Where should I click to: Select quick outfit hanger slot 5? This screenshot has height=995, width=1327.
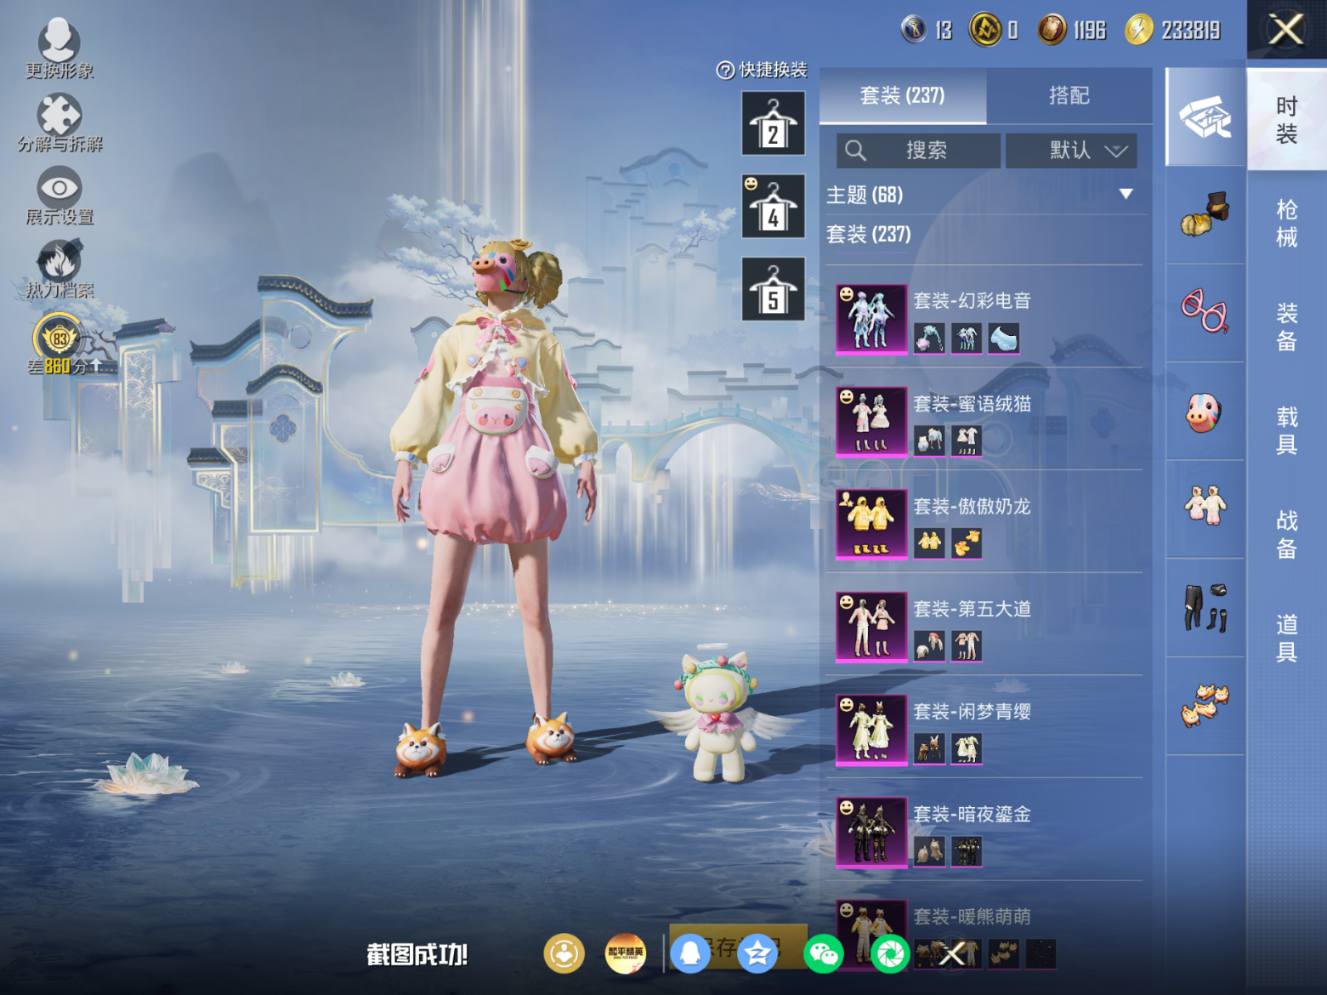[773, 289]
